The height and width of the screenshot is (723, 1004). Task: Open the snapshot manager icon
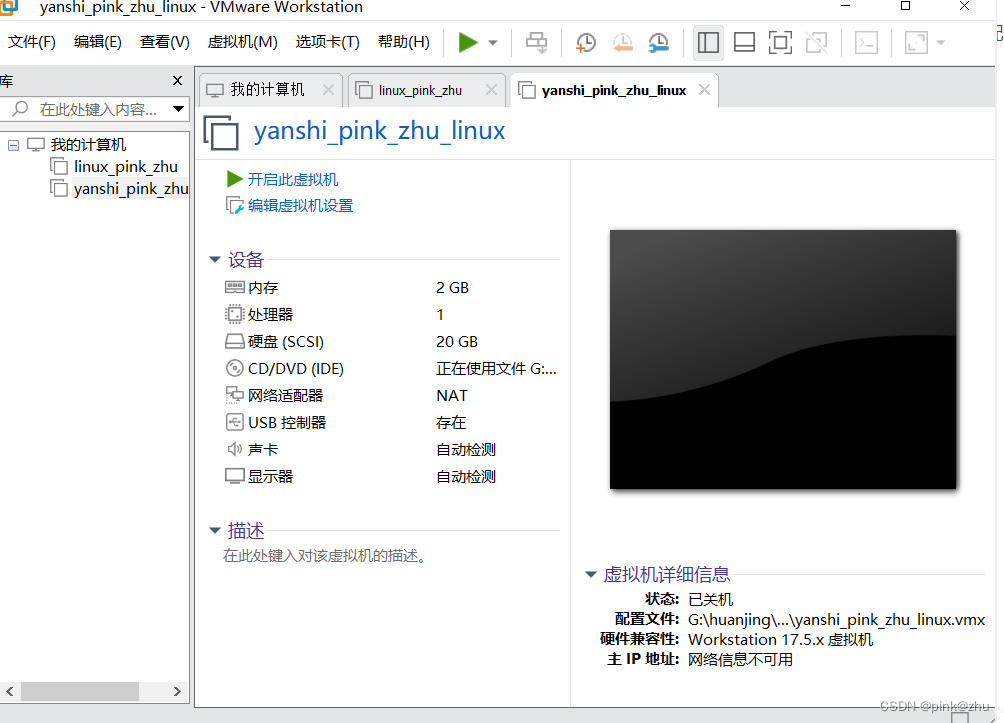(658, 43)
